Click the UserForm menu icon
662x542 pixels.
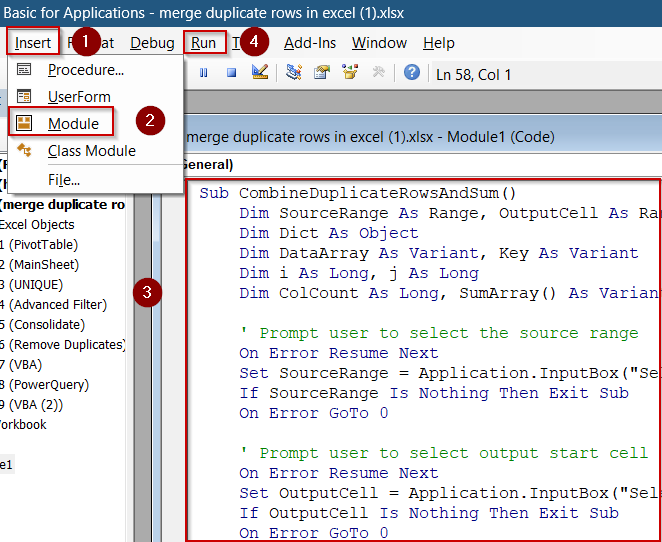click(x=24, y=96)
